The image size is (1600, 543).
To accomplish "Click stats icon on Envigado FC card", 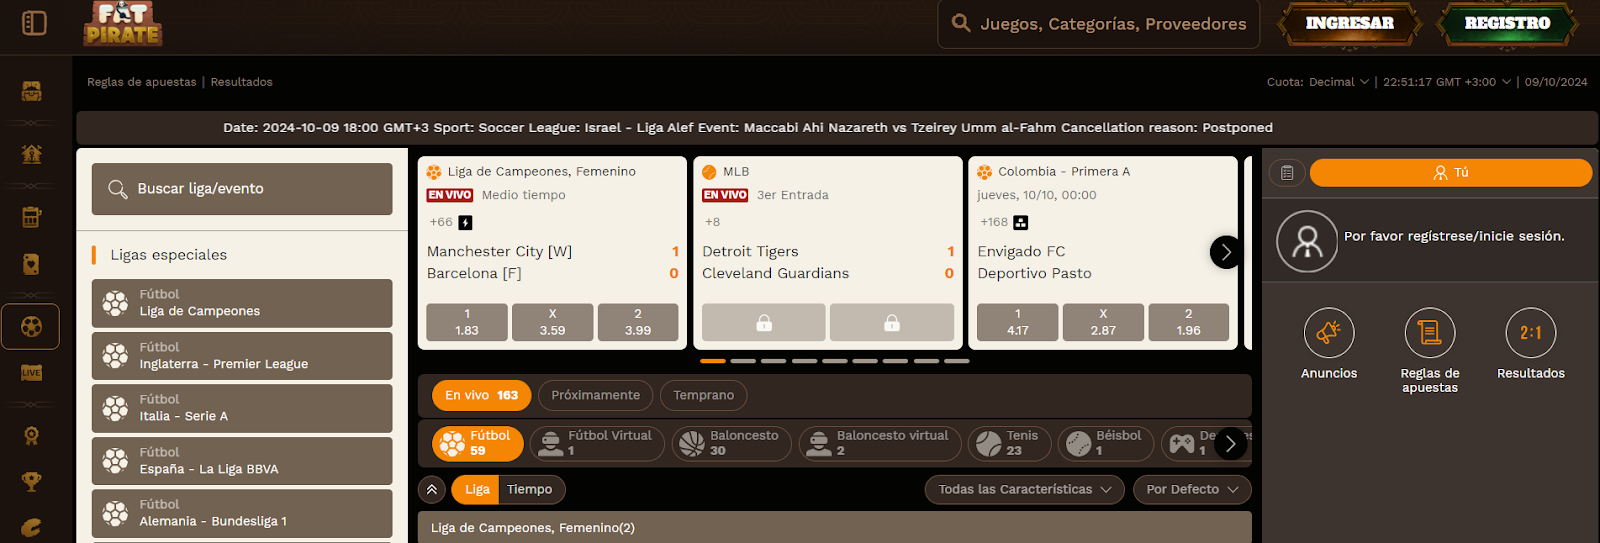I will (1020, 222).
